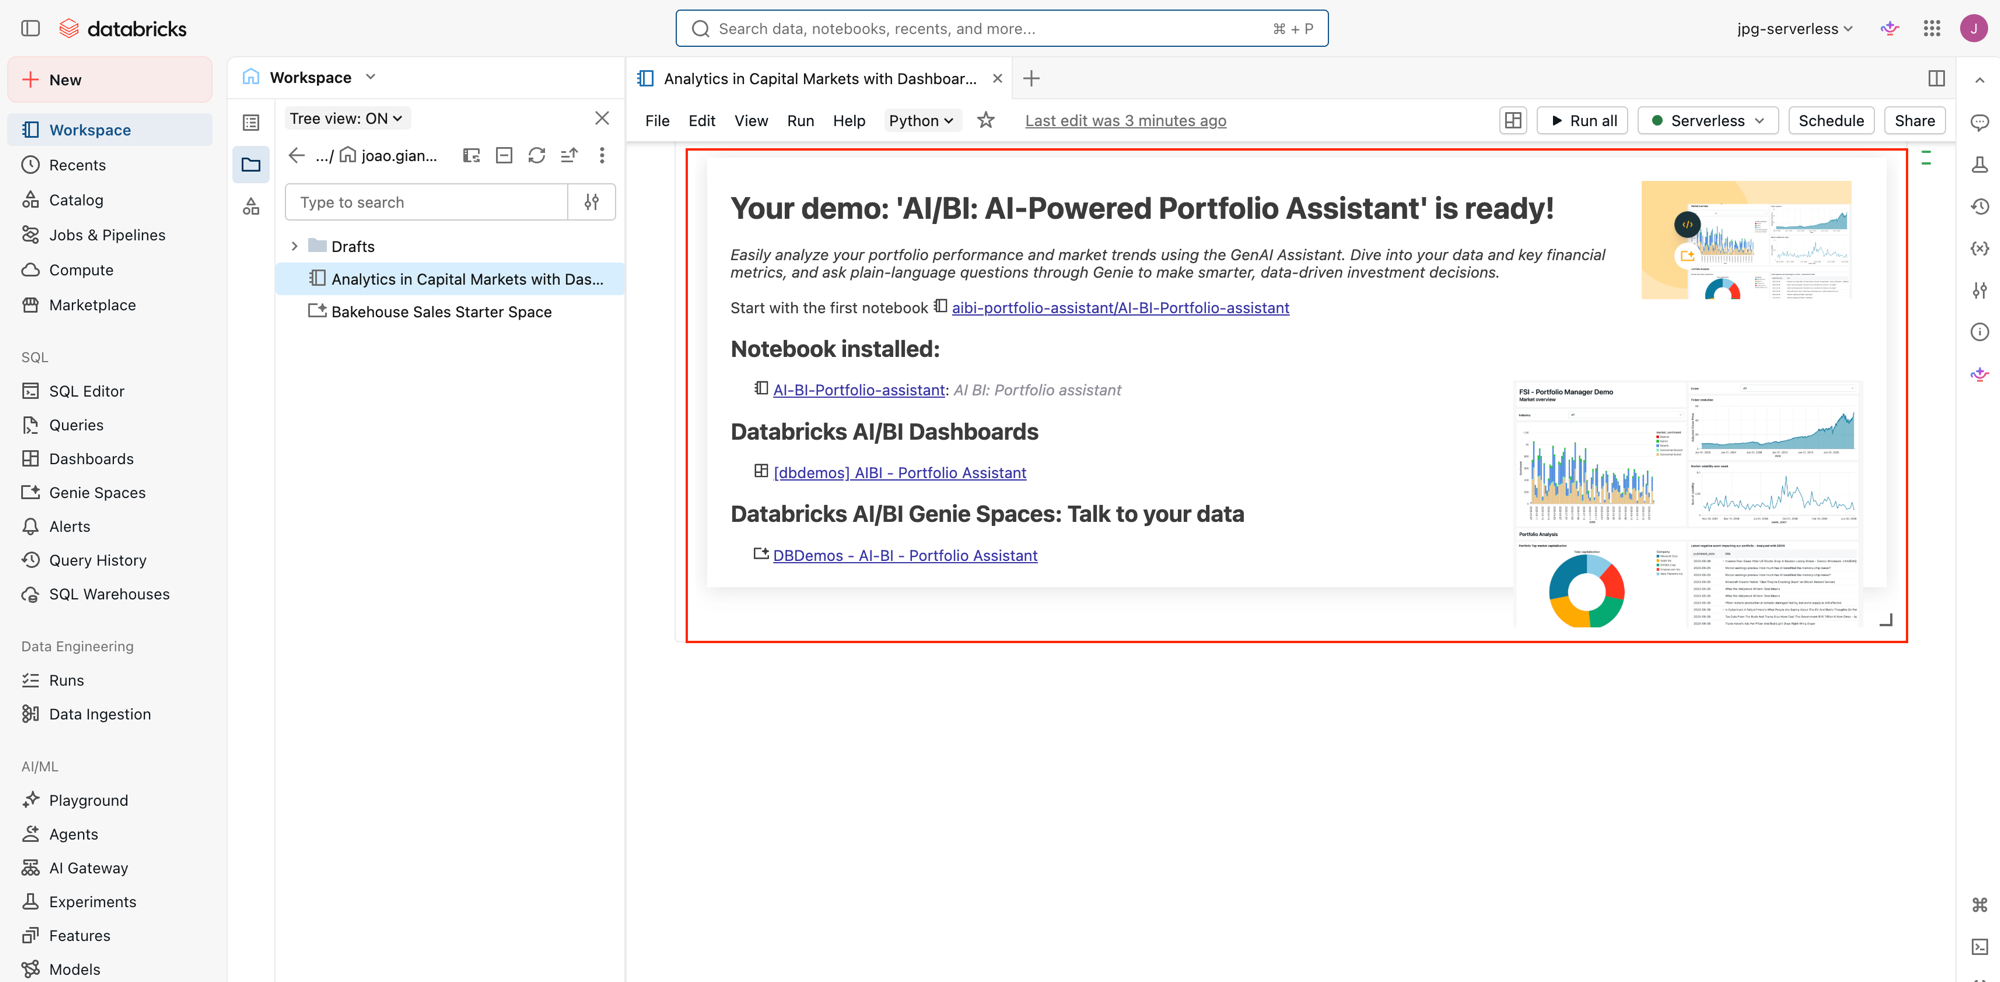Open the user avatar J menu
Screen dimensions: 2000x982
pos(1973,28)
